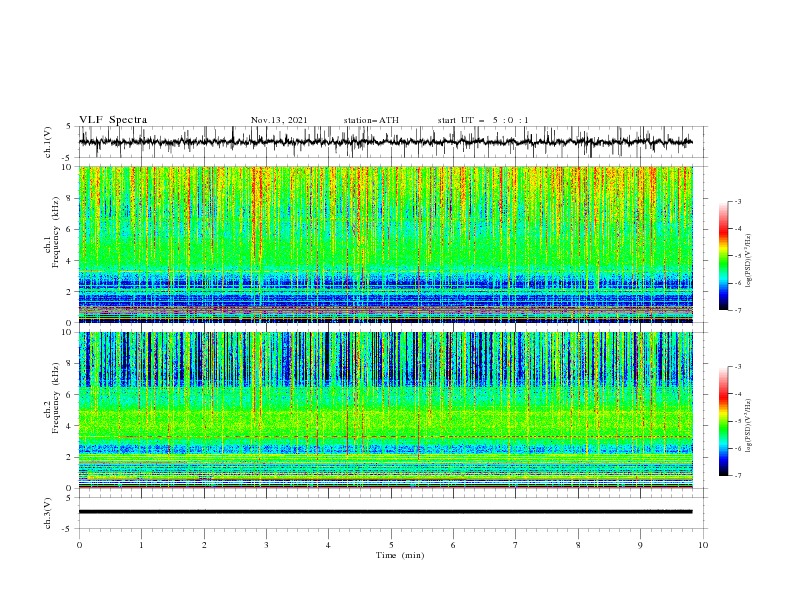Click the ch.2 PSD color scale bar
The height and width of the screenshot is (612, 792).
click(724, 421)
